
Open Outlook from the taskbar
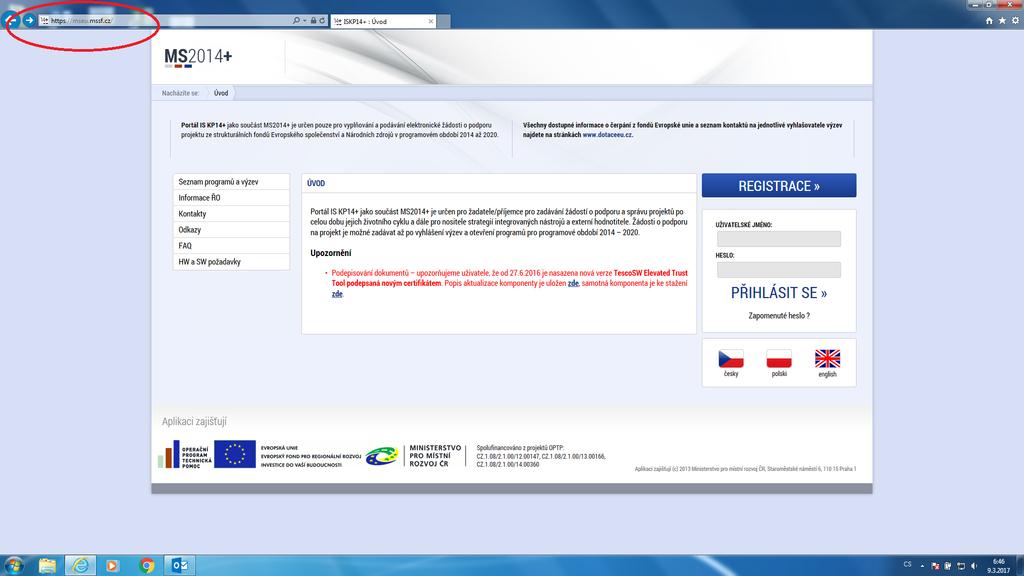tap(180, 566)
